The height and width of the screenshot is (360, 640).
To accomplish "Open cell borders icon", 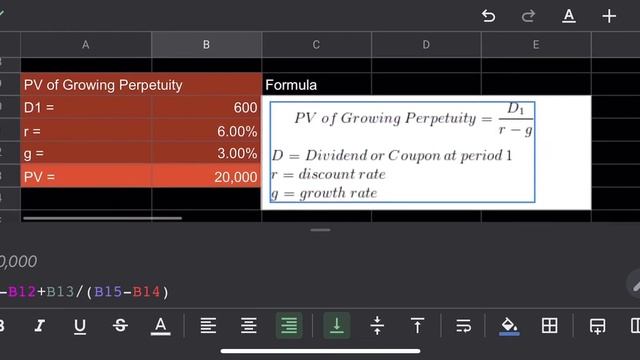I will tap(549, 326).
